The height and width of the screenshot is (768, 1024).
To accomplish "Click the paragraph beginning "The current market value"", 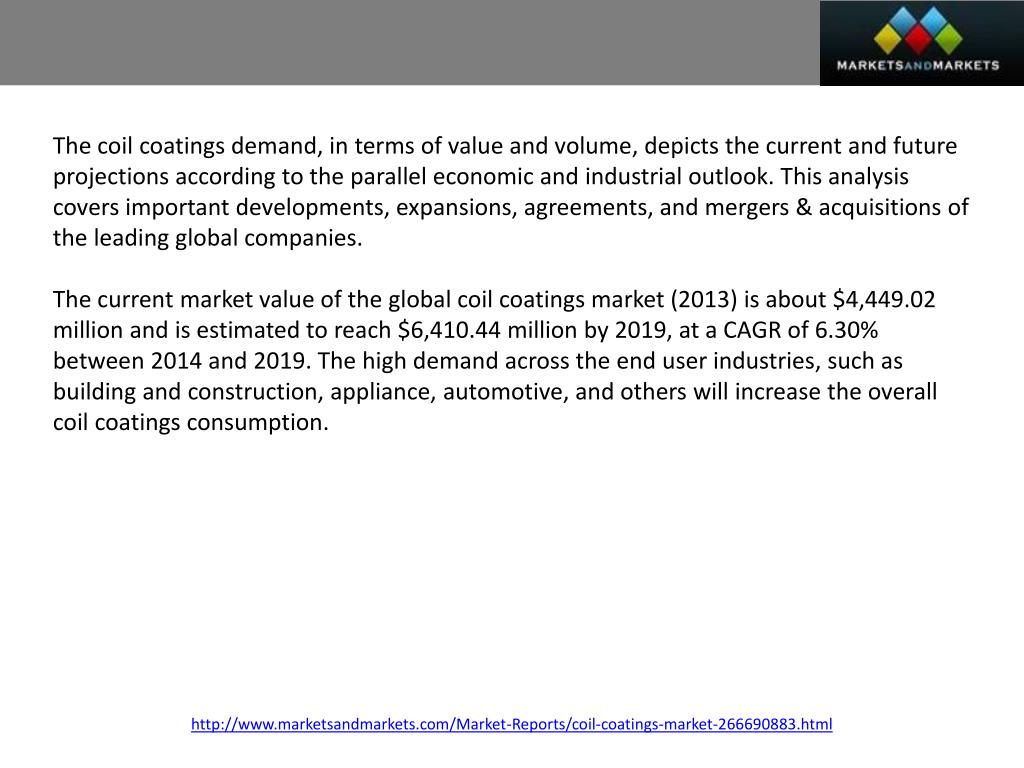I will [x=495, y=360].
